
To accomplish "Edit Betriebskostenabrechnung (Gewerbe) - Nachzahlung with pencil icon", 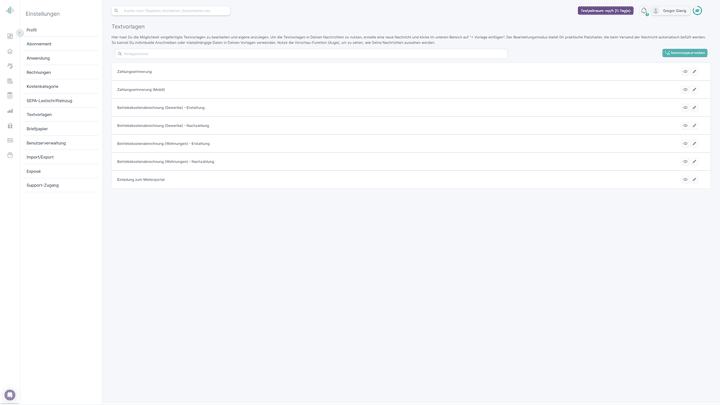I will point(695,126).
